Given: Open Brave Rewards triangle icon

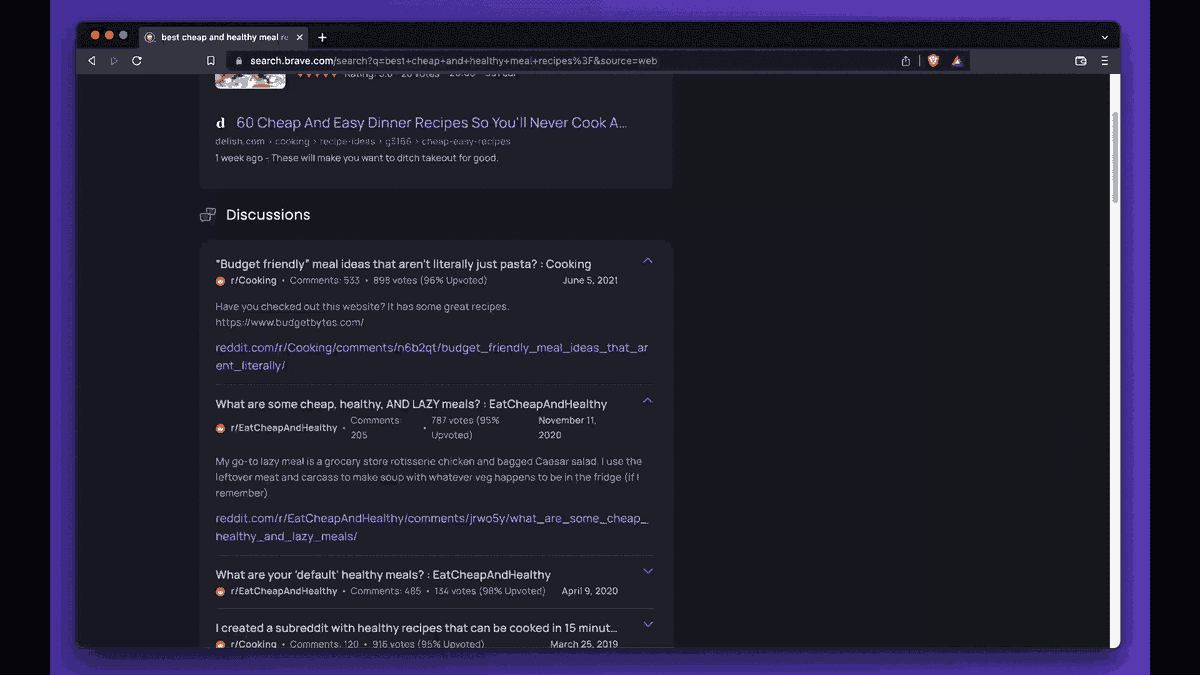Looking at the screenshot, I should point(957,61).
